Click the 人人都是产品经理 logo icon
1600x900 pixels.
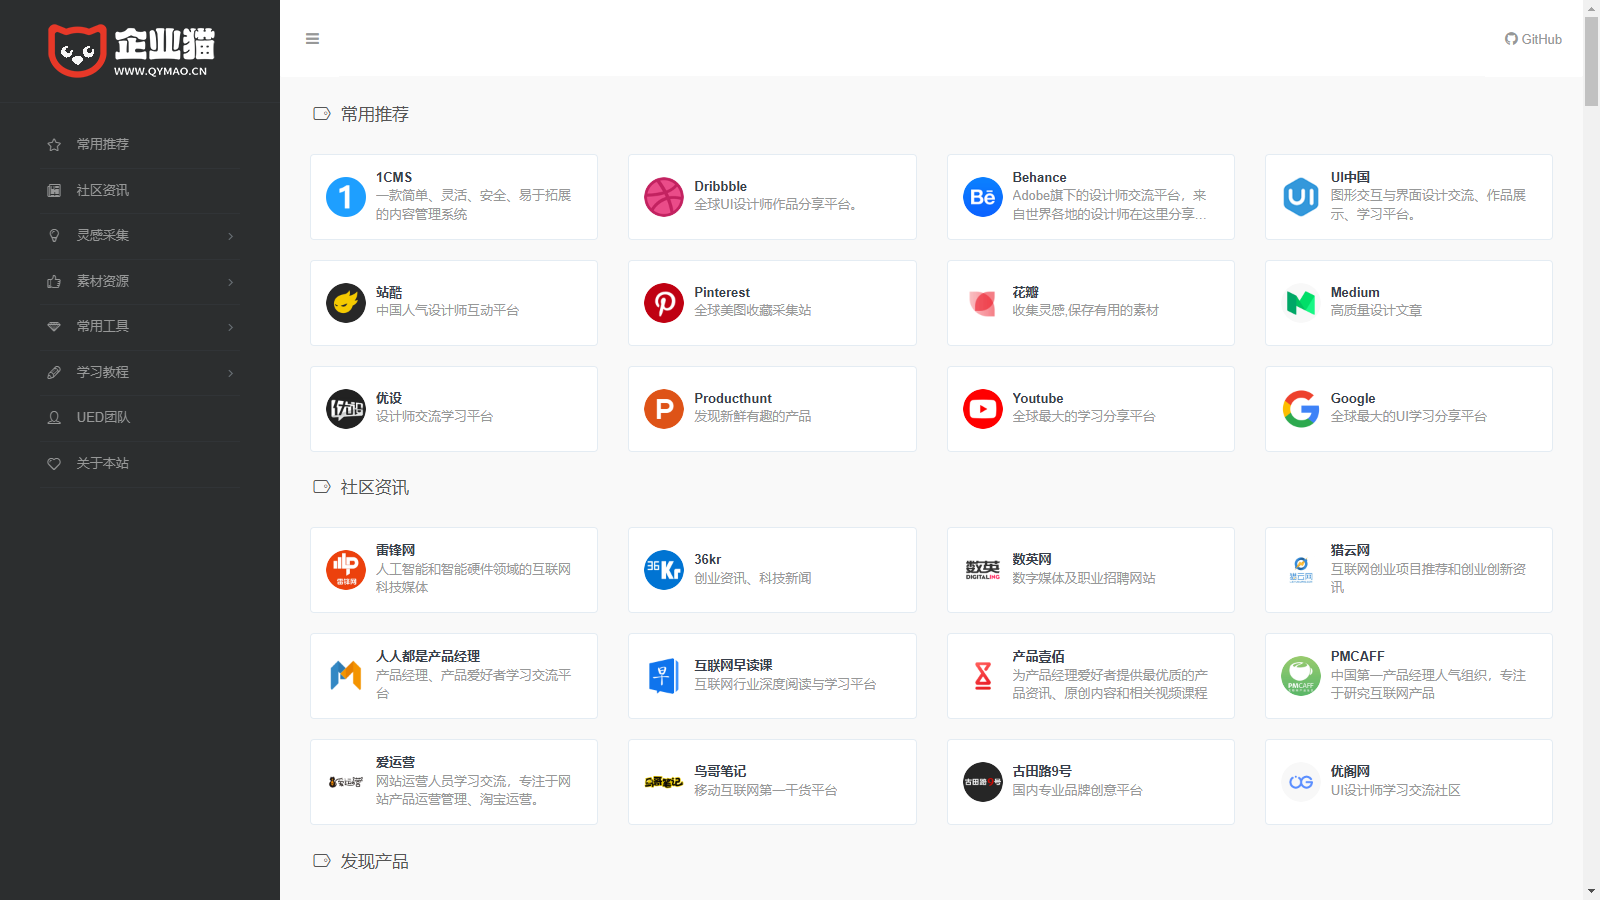pyautogui.click(x=346, y=676)
